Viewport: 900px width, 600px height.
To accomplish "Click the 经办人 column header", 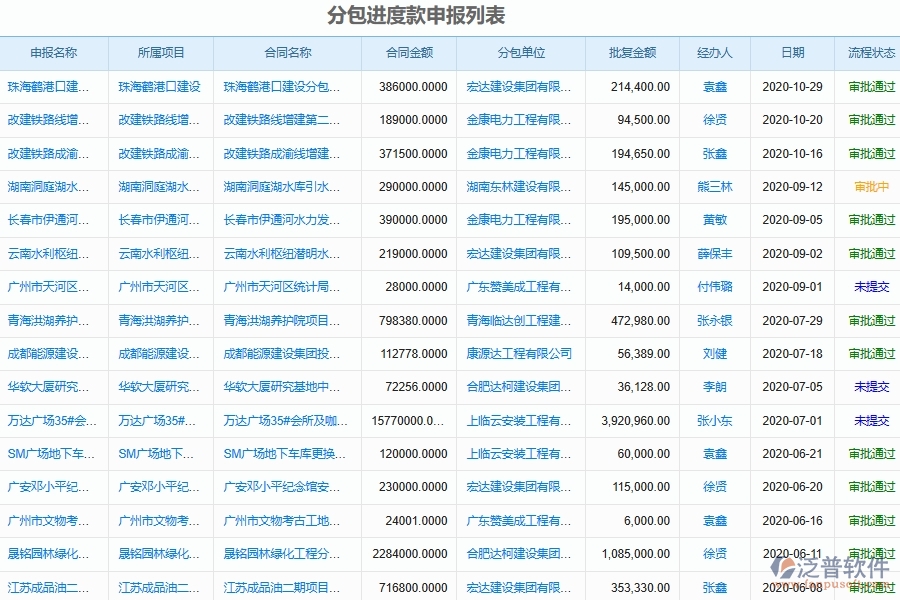I will click(x=712, y=53).
